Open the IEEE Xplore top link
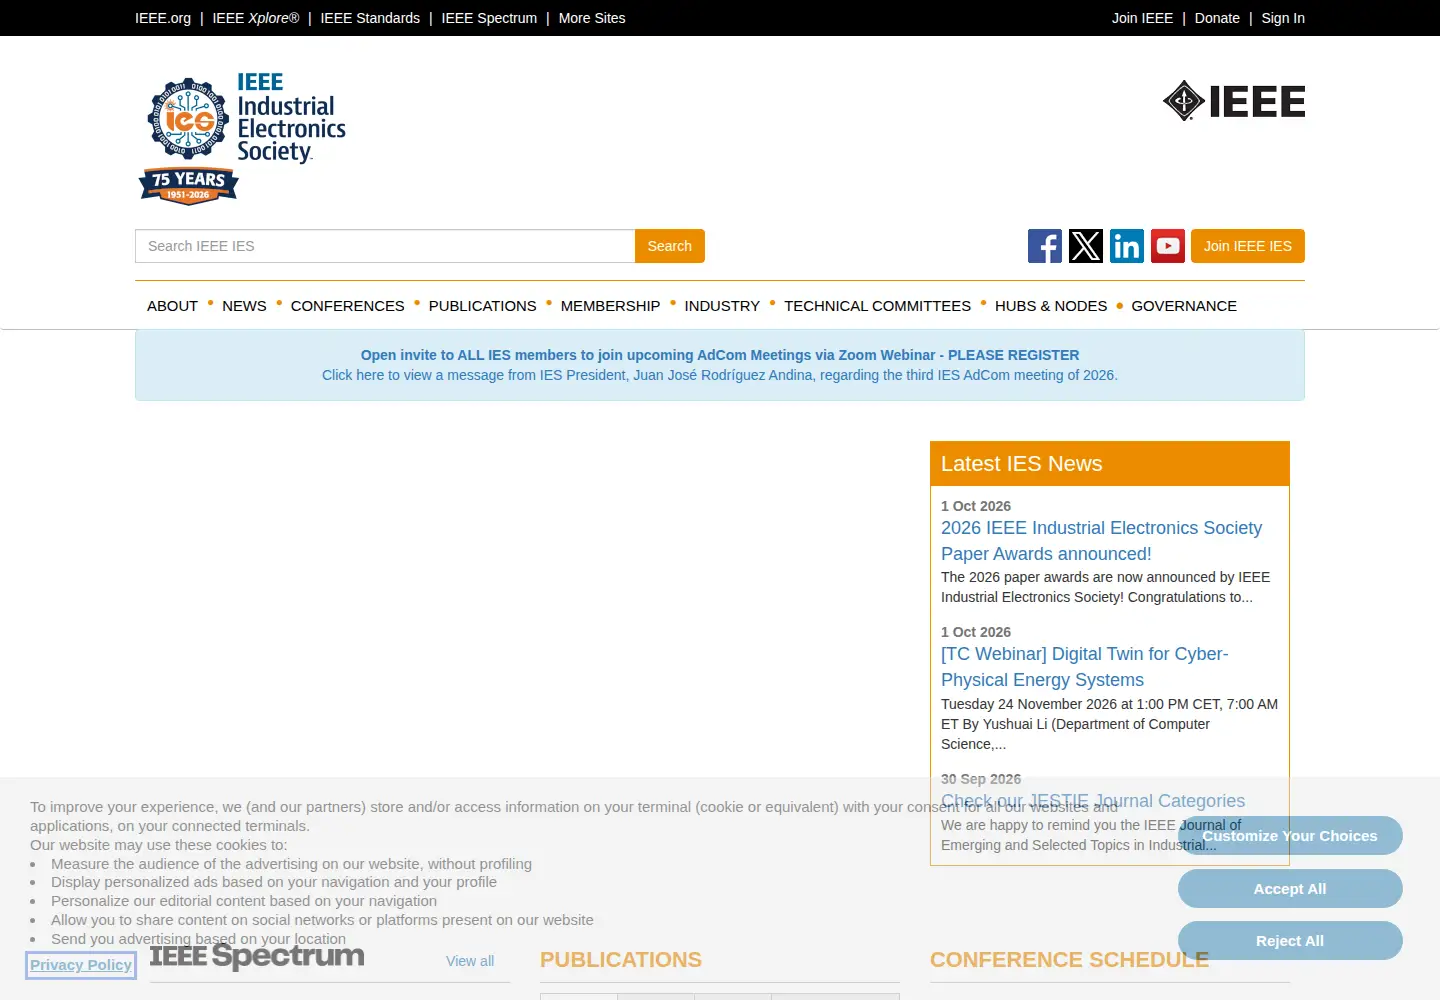The width and height of the screenshot is (1440, 1000). pyautogui.click(x=256, y=18)
